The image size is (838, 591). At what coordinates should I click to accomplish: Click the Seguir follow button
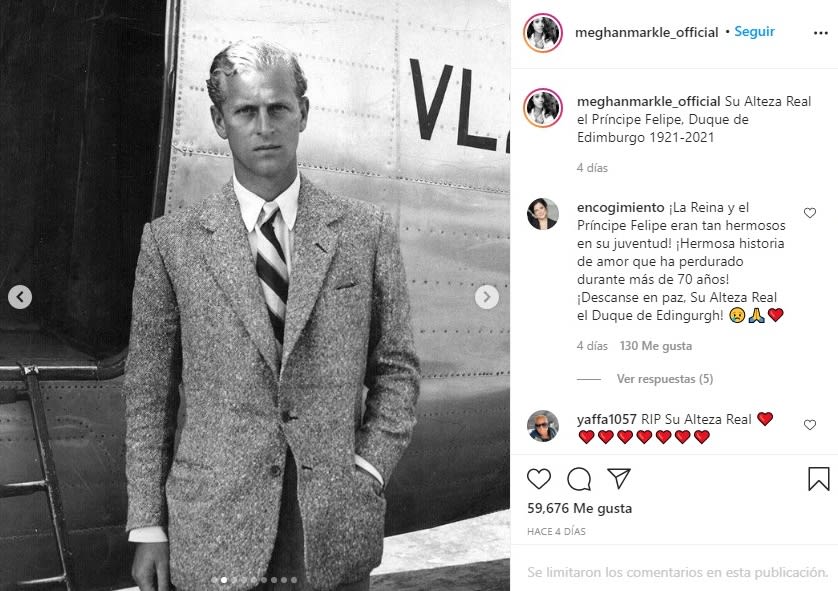pos(754,32)
